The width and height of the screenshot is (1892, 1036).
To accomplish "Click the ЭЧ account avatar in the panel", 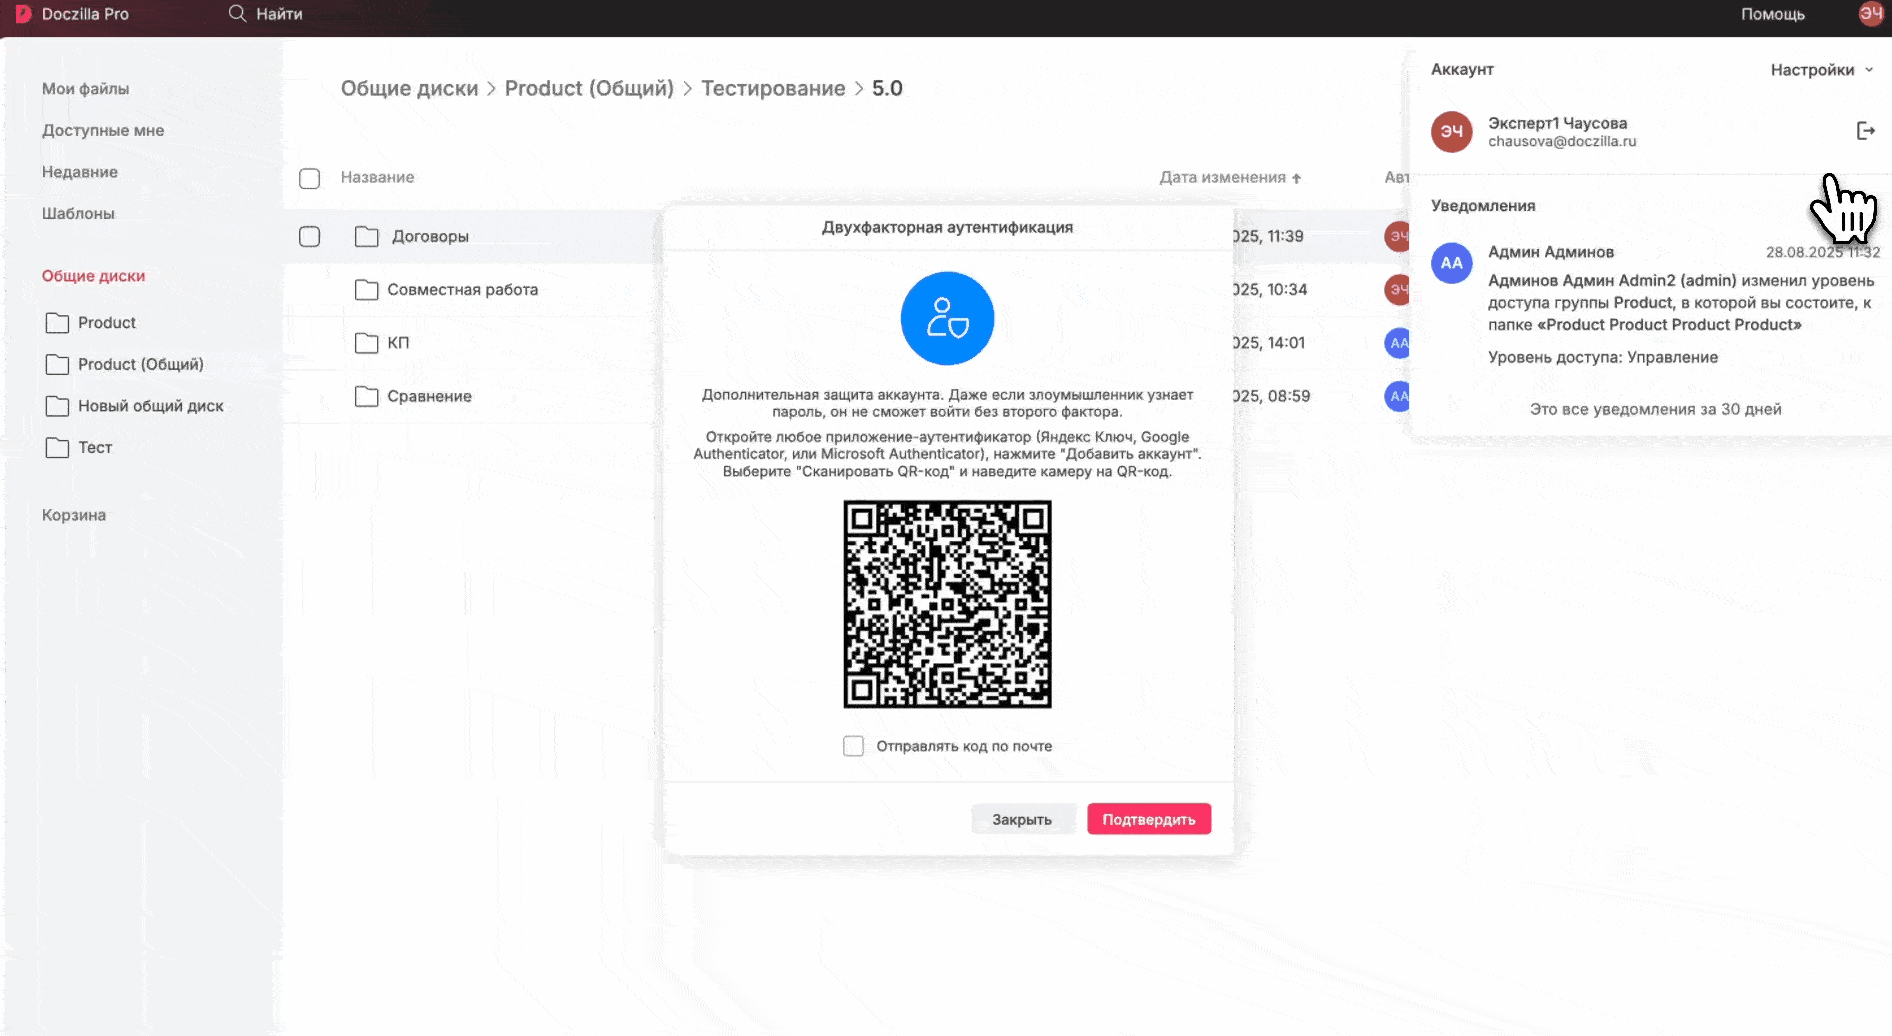I will [x=1451, y=131].
